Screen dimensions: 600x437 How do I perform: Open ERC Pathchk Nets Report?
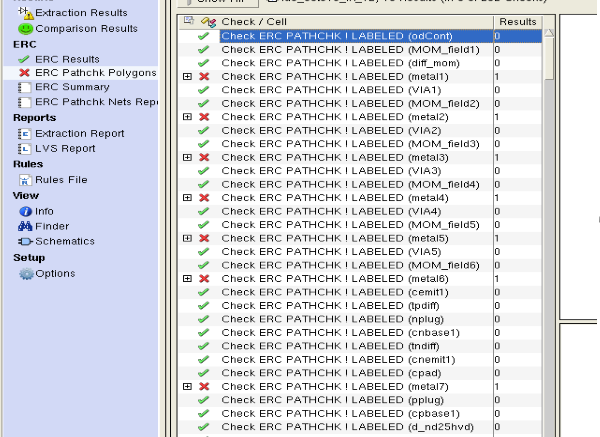[x=96, y=102]
